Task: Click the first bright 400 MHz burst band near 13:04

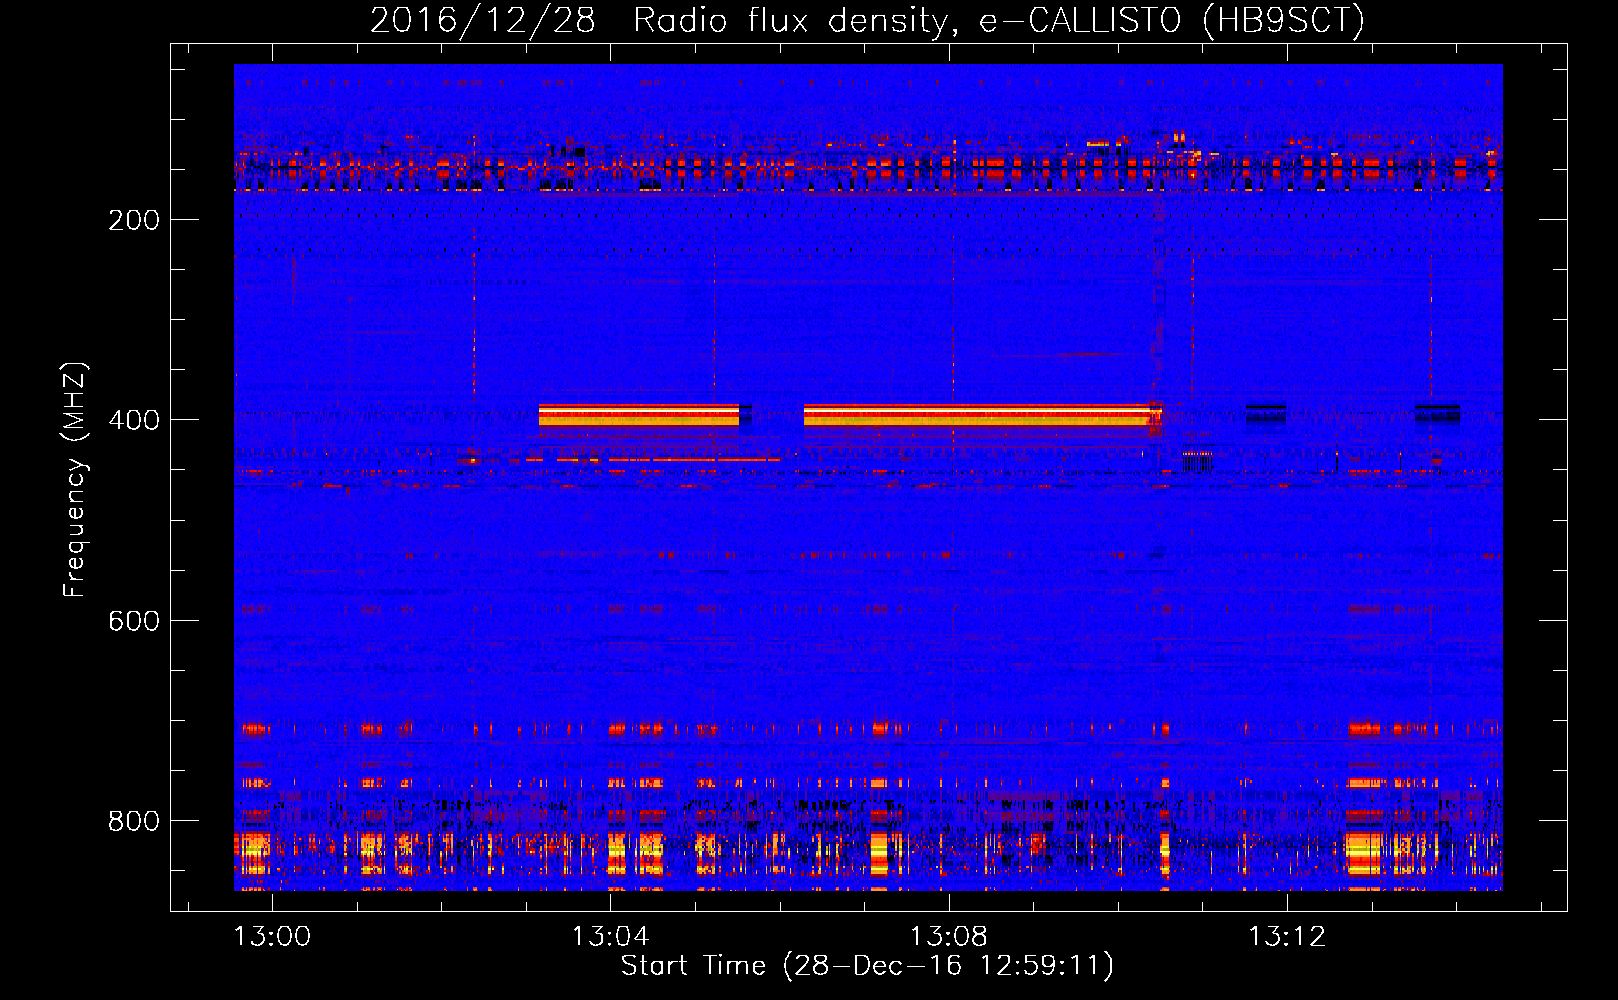Action: pos(639,415)
